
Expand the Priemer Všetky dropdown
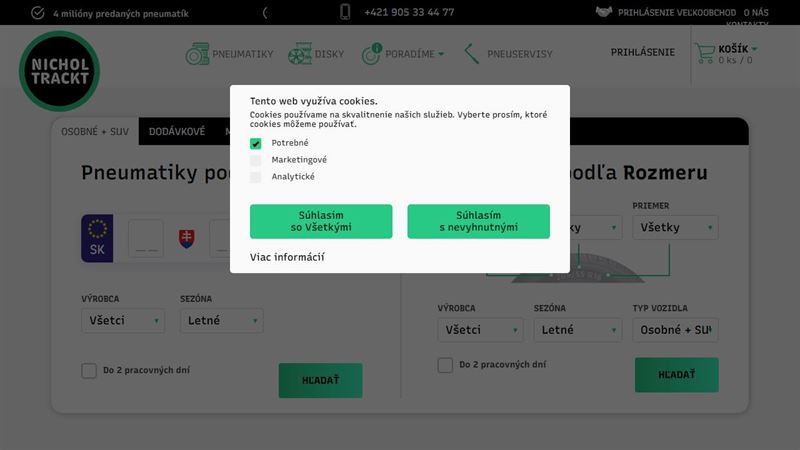click(676, 227)
